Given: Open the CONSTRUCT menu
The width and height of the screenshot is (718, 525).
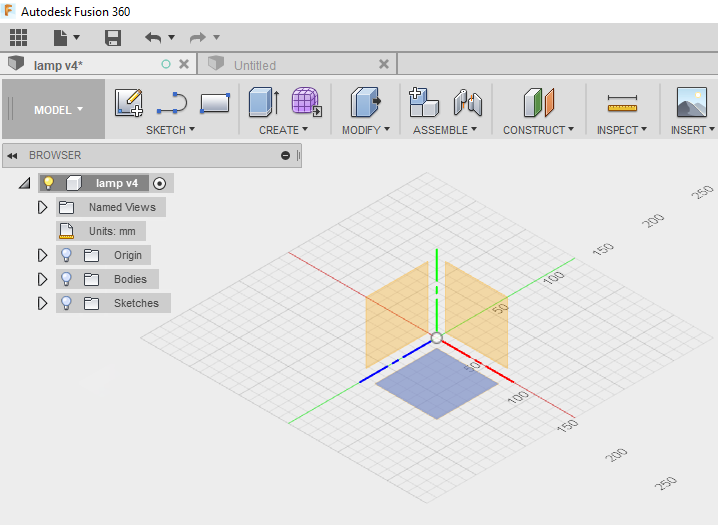Looking at the screenshot, I should (x=538, y=130).
